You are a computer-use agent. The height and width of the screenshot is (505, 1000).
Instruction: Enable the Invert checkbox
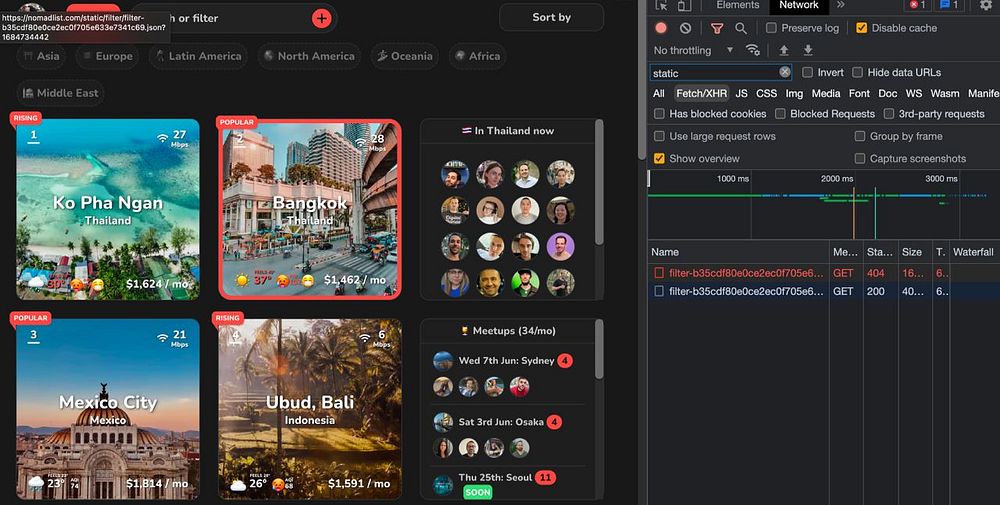pyautogui.click(x=807, y=73)
